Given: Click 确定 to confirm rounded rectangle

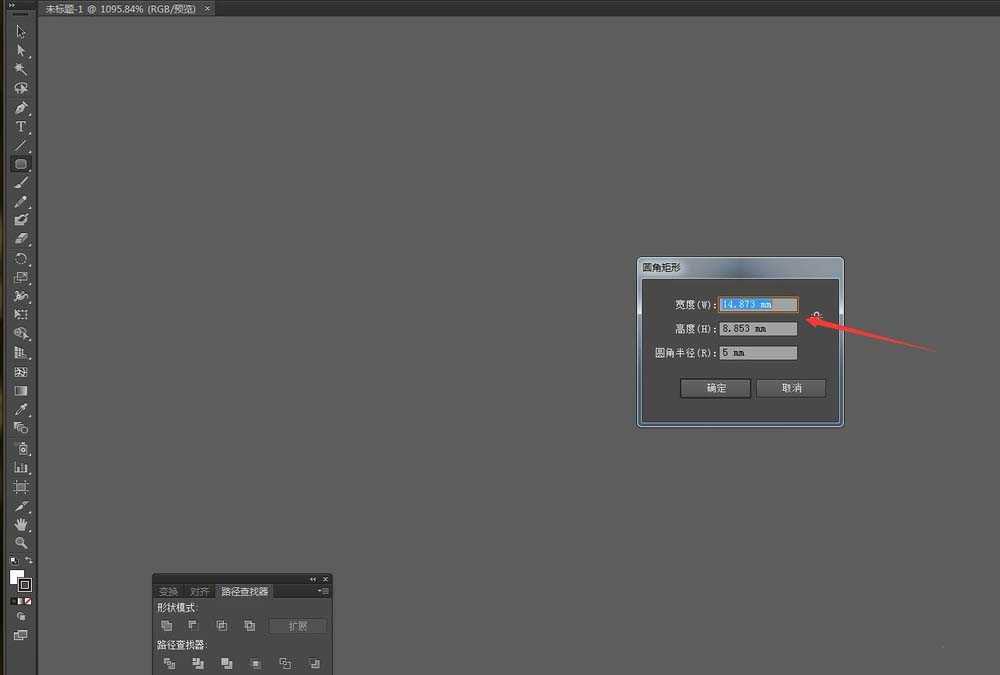Looking at the screenshot, I should 715,388.
